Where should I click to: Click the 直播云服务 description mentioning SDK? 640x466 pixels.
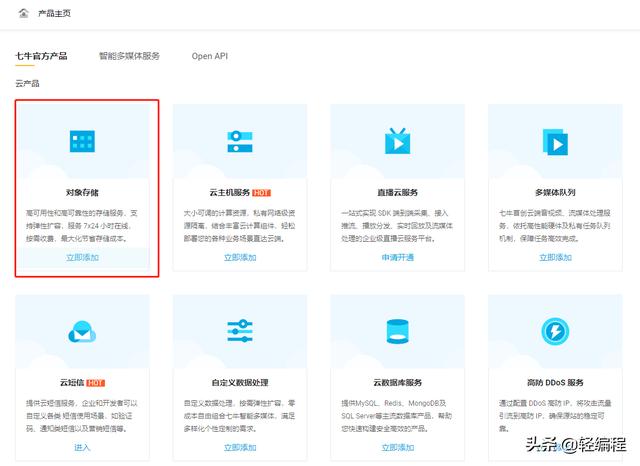398,225
